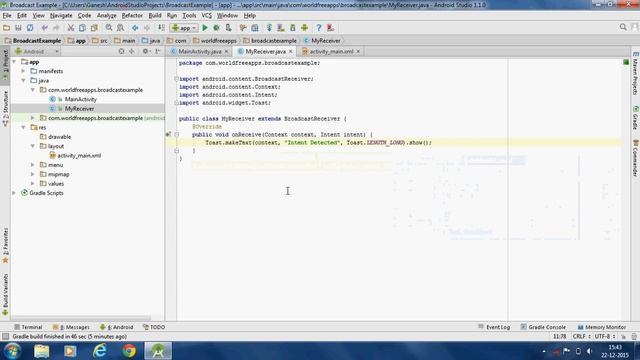This screenshot has width=640, height=360.
Task: Switch to the activity_main.xml tab
Action: (331, 51)
